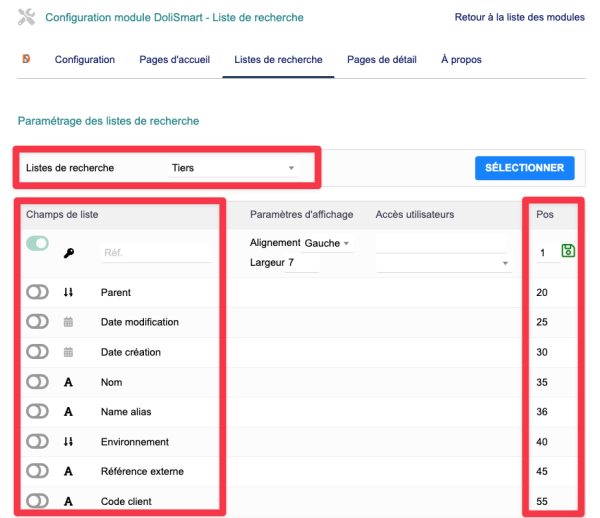Image resolution: width=600 pixels, height=518 pixels.
Task: Enable the Parent field toggle
Action: point(38,292)
